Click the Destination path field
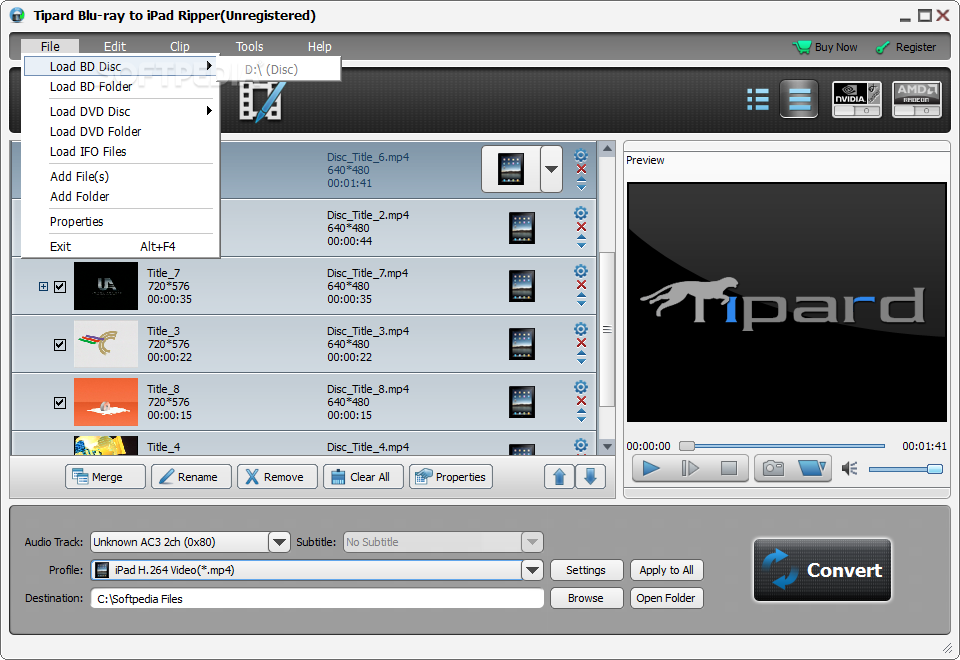 (x=317, y=598)
